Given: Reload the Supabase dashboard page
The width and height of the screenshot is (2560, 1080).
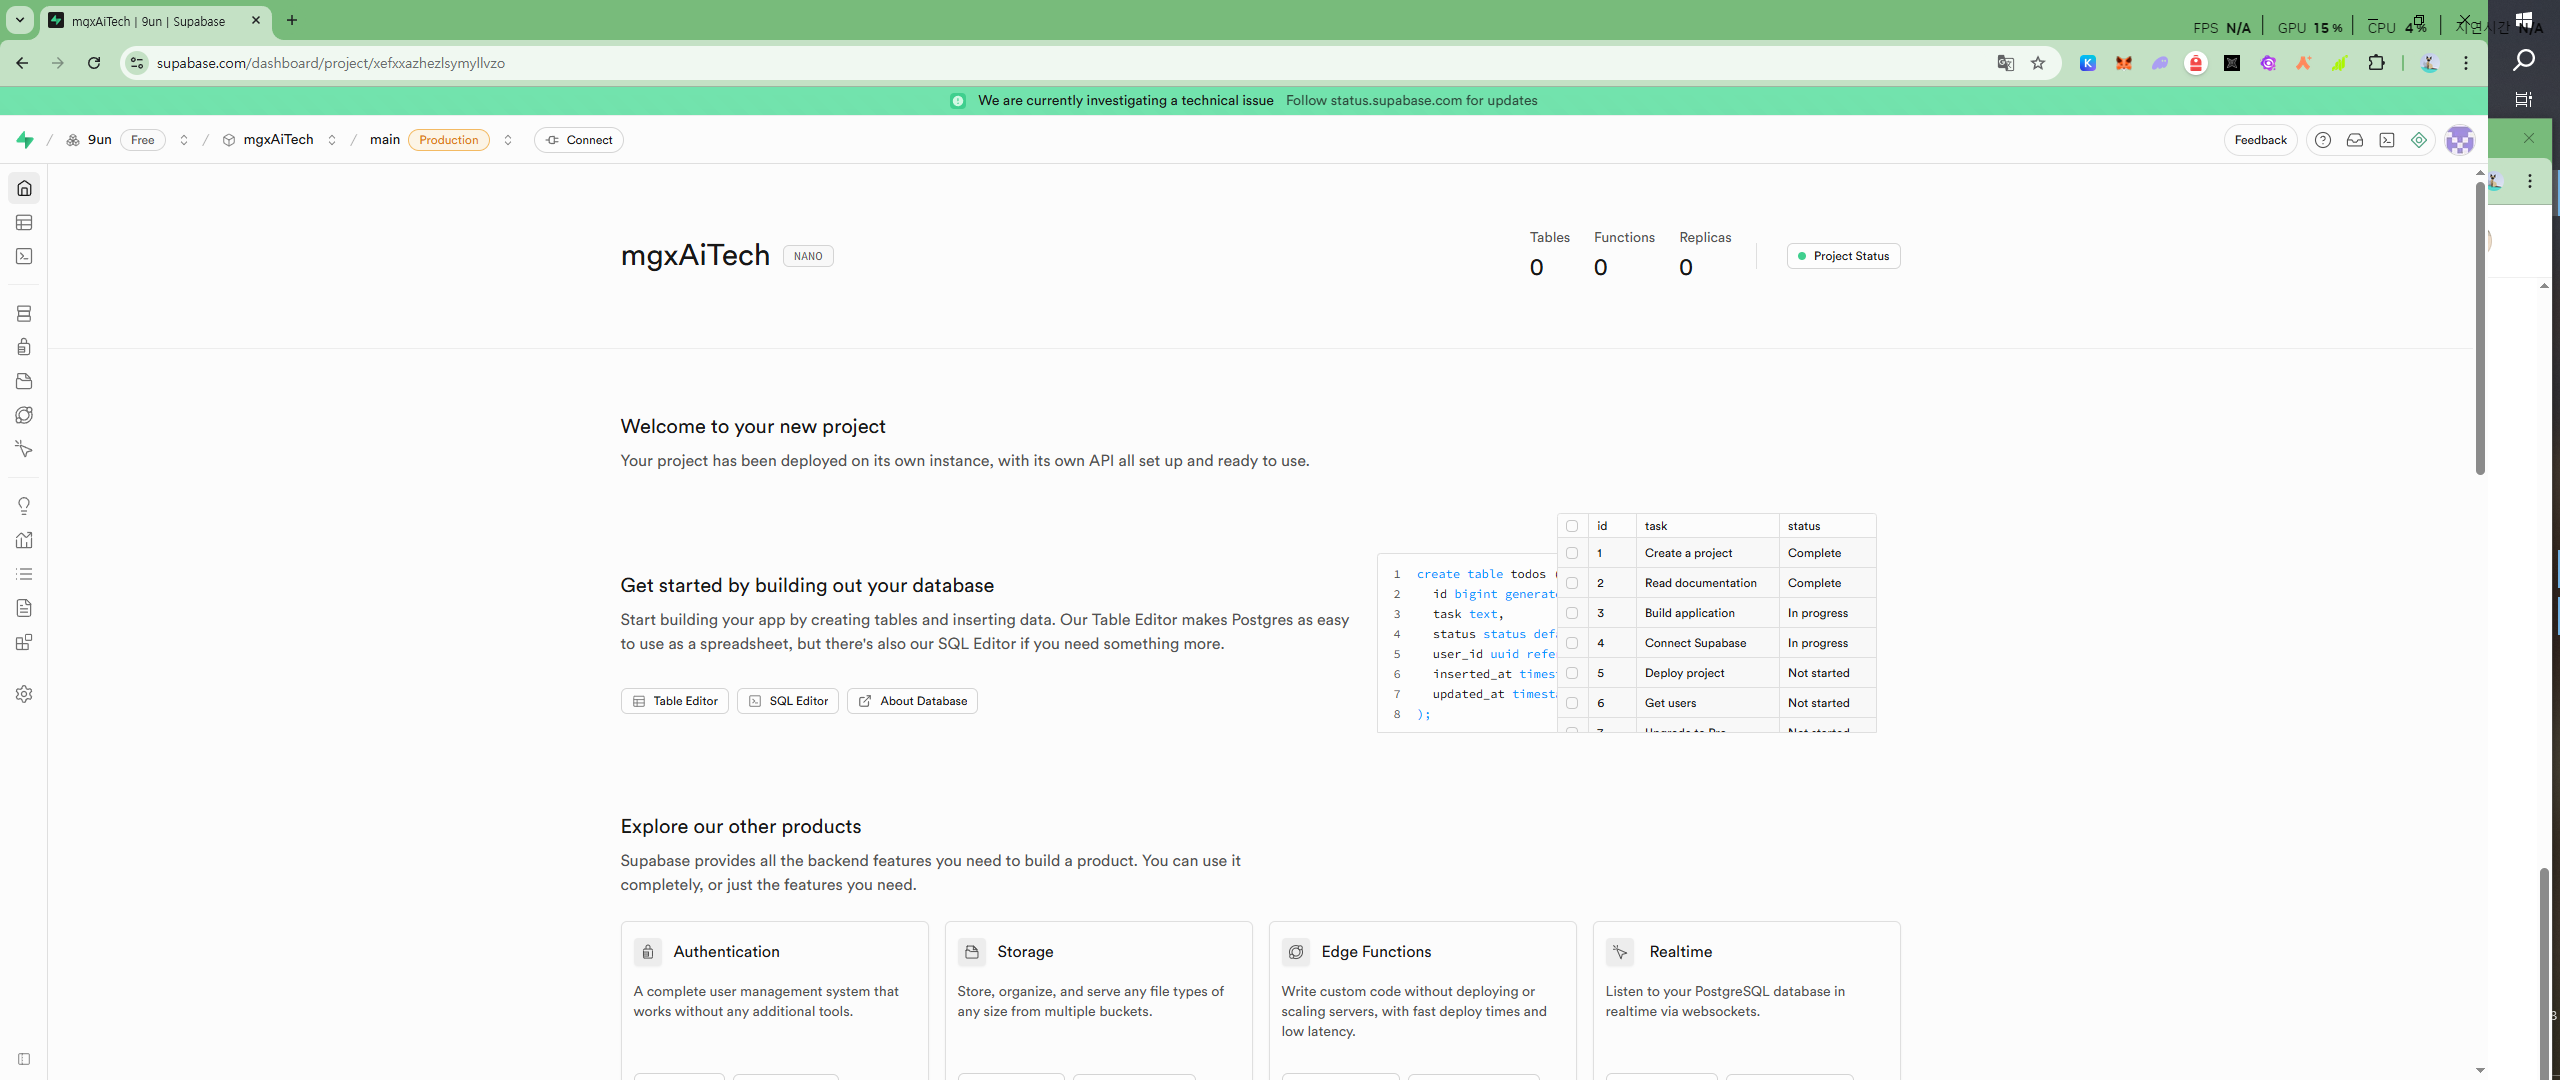Looking at the screenshot, I should (x=94, y=63).
